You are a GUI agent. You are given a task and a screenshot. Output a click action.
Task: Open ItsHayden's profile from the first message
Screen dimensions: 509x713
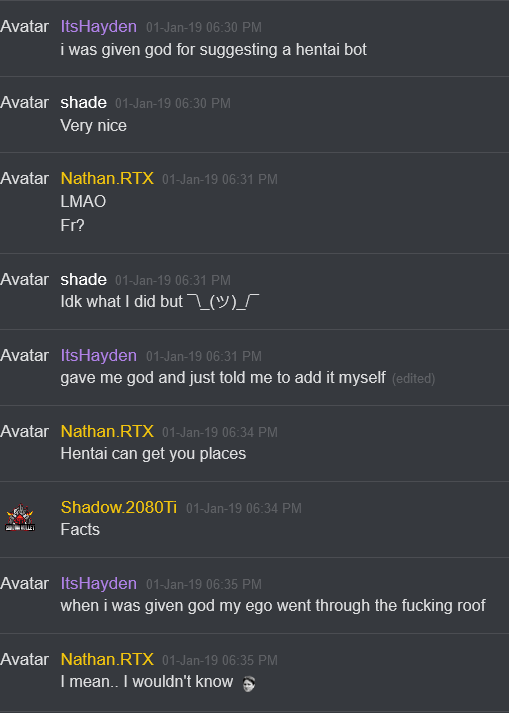tap(99, 26)
